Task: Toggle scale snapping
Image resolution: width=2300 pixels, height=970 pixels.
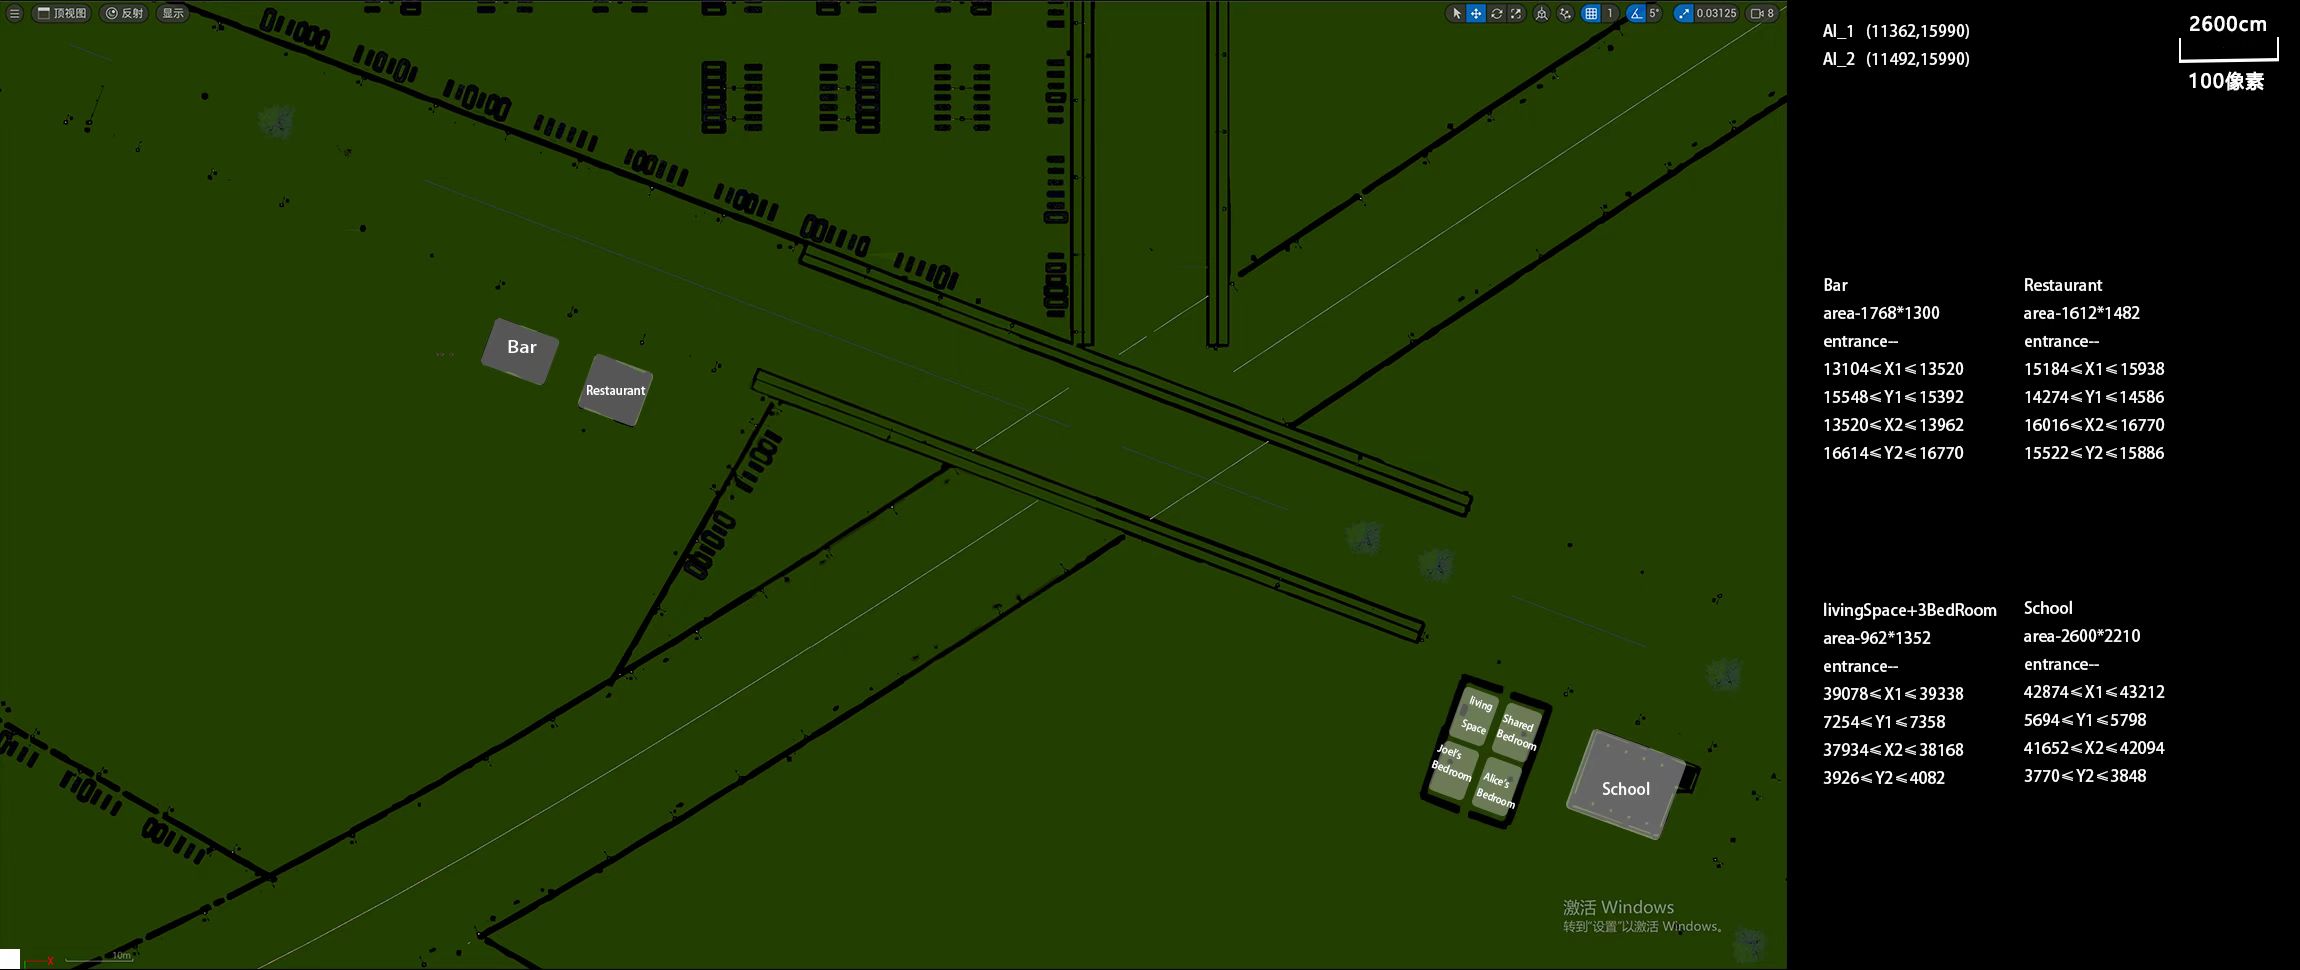Action: pos(1684,13)
